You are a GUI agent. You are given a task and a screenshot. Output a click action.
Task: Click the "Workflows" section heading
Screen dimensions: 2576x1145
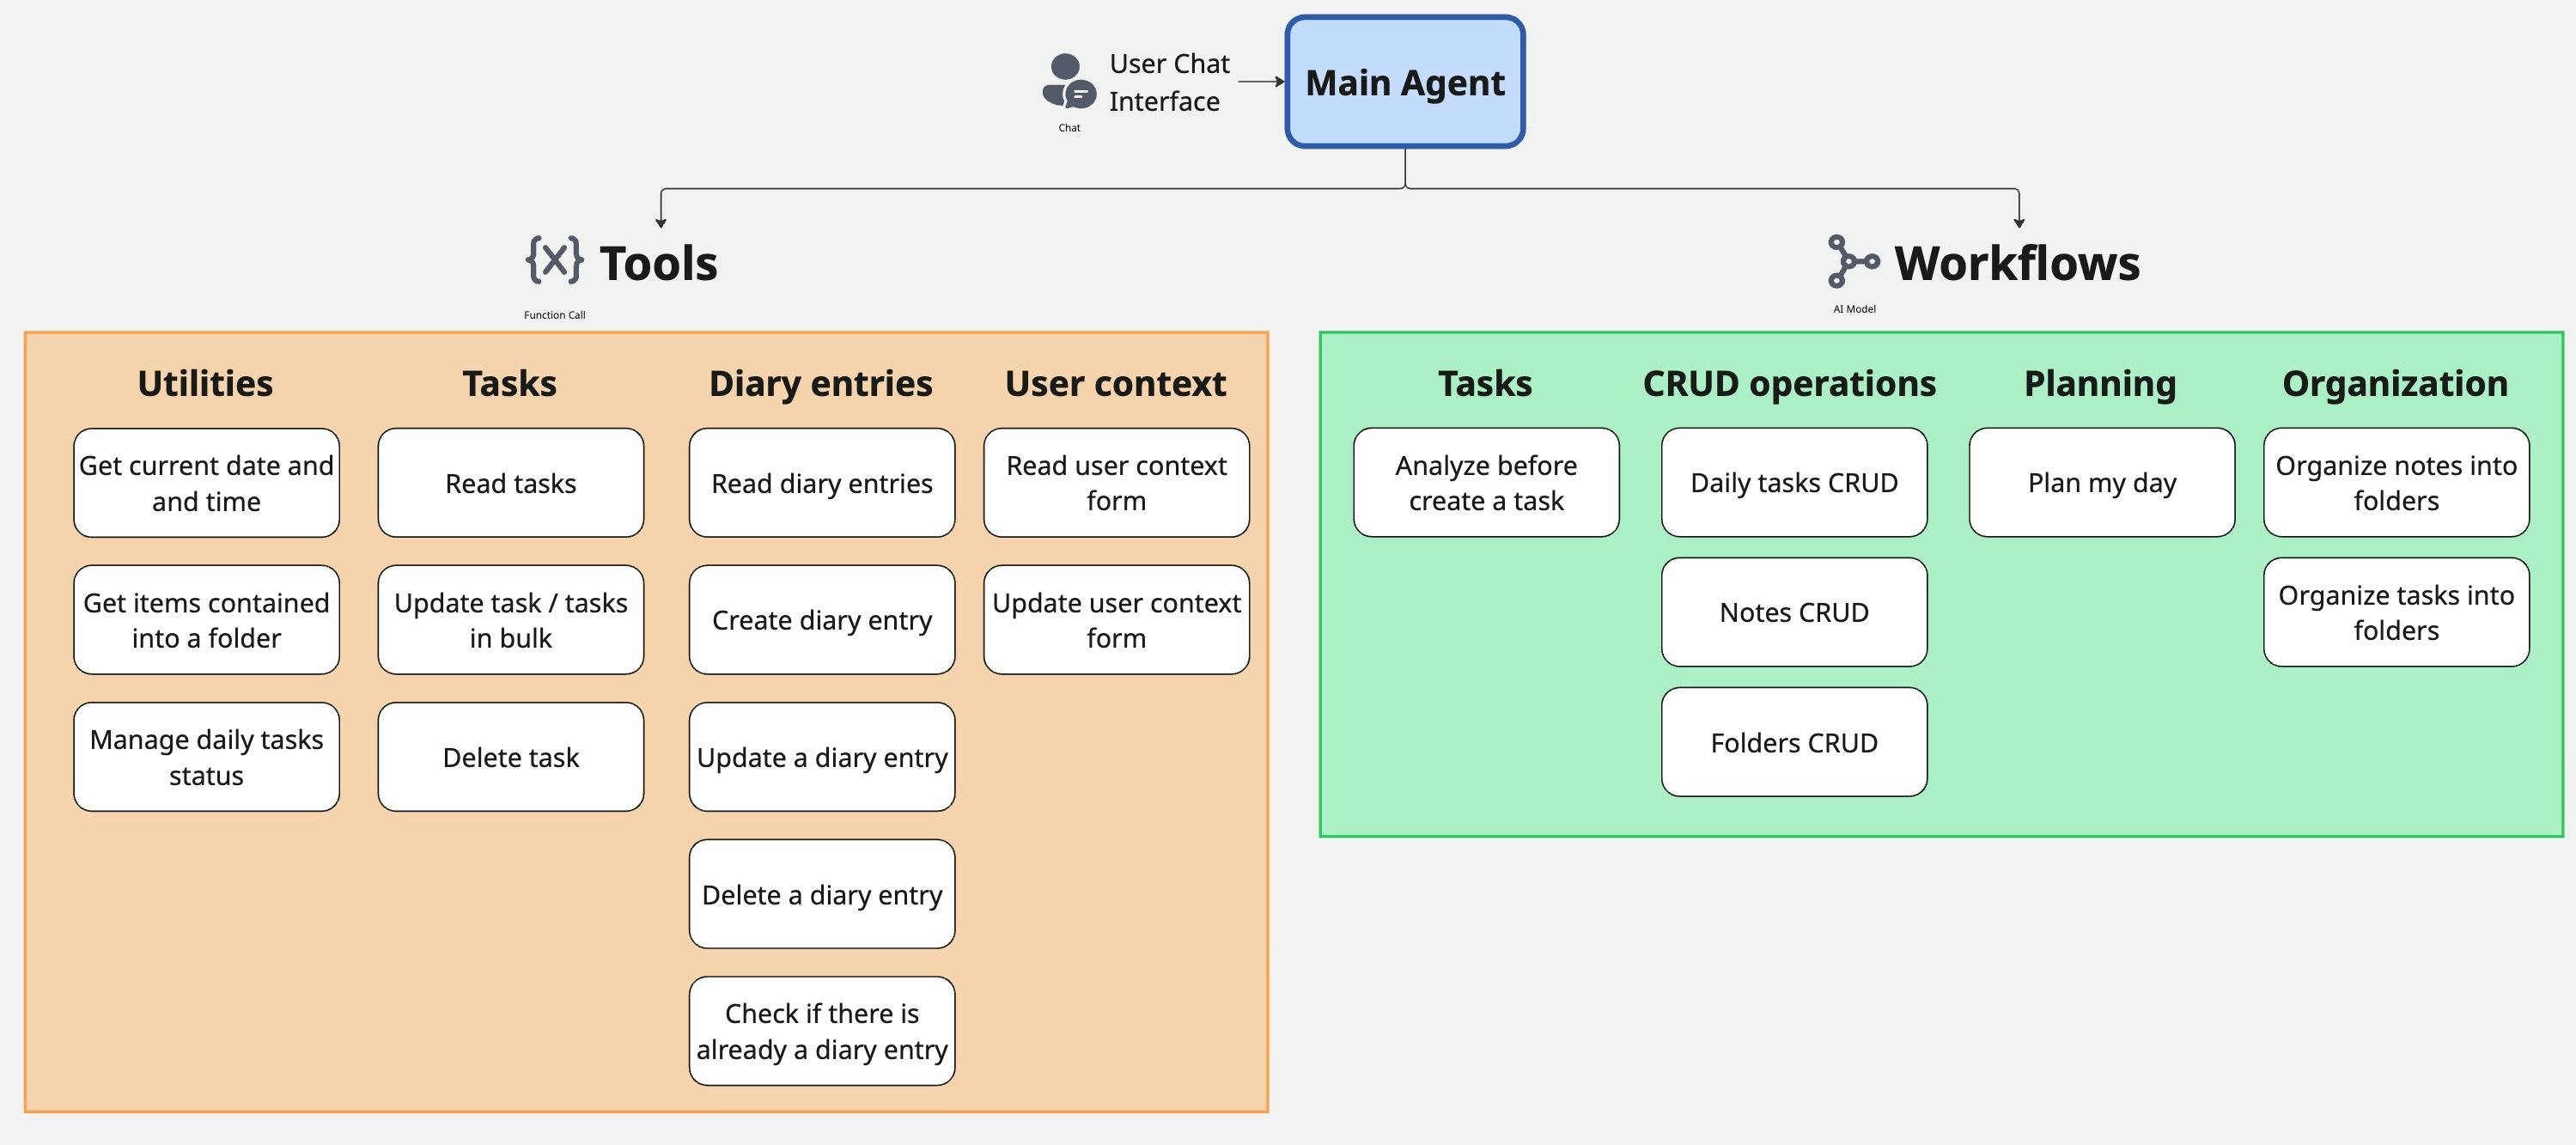click(x=2016, y=263)
